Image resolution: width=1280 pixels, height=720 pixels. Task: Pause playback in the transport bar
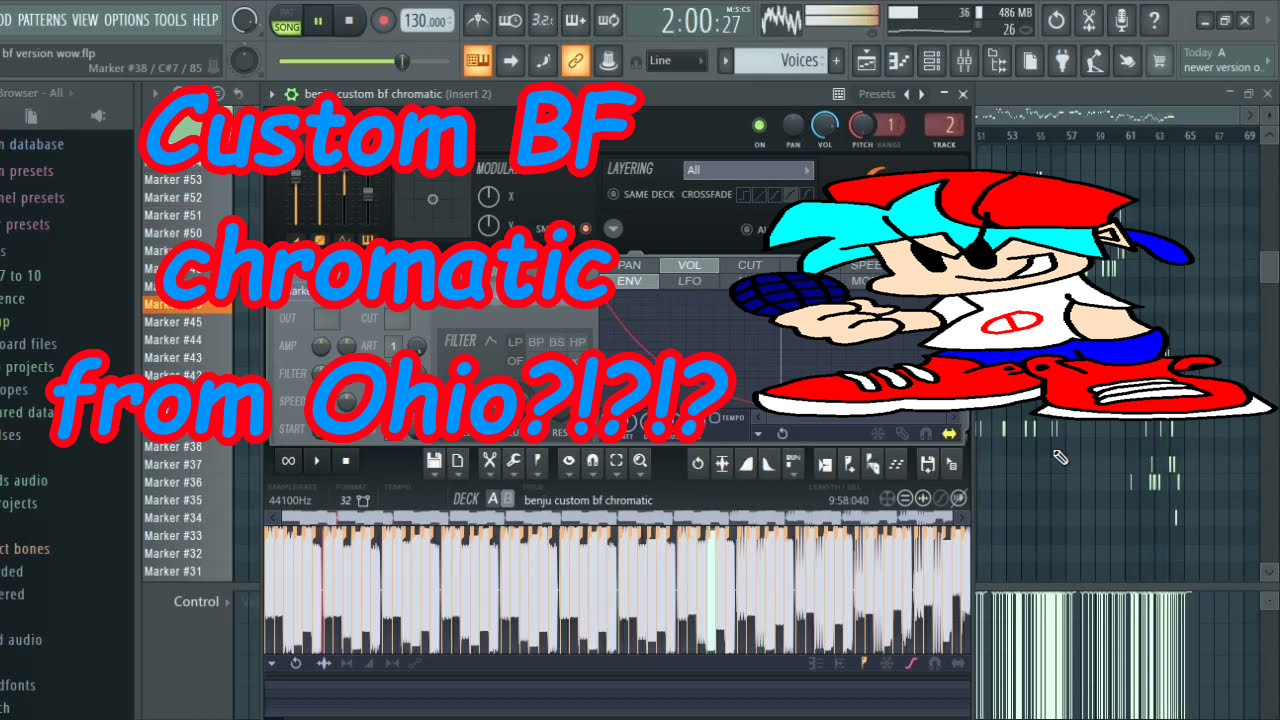[x=319, y=20]
